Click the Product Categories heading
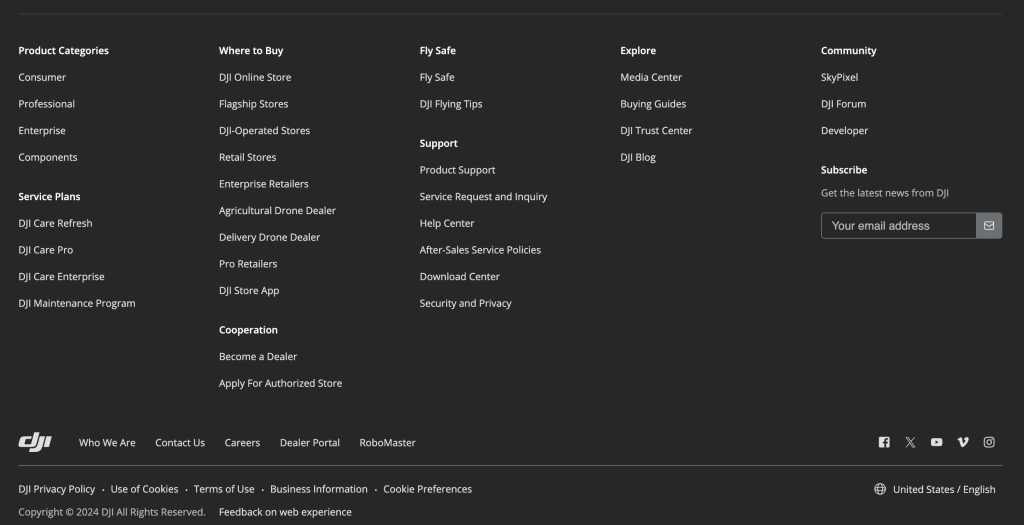The image size is (1024, 525). (x=63, y=50)
